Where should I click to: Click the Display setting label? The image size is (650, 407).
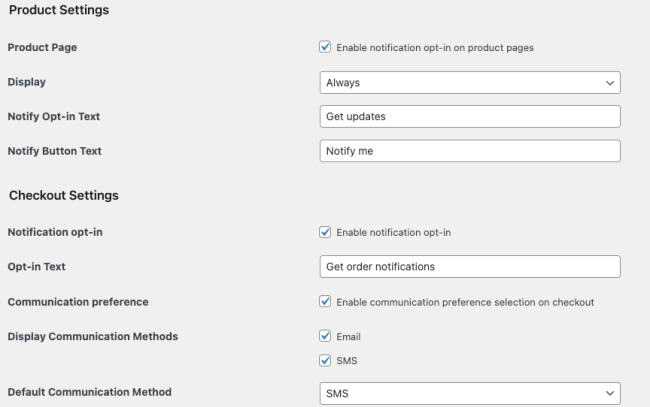tap(28, 82)
